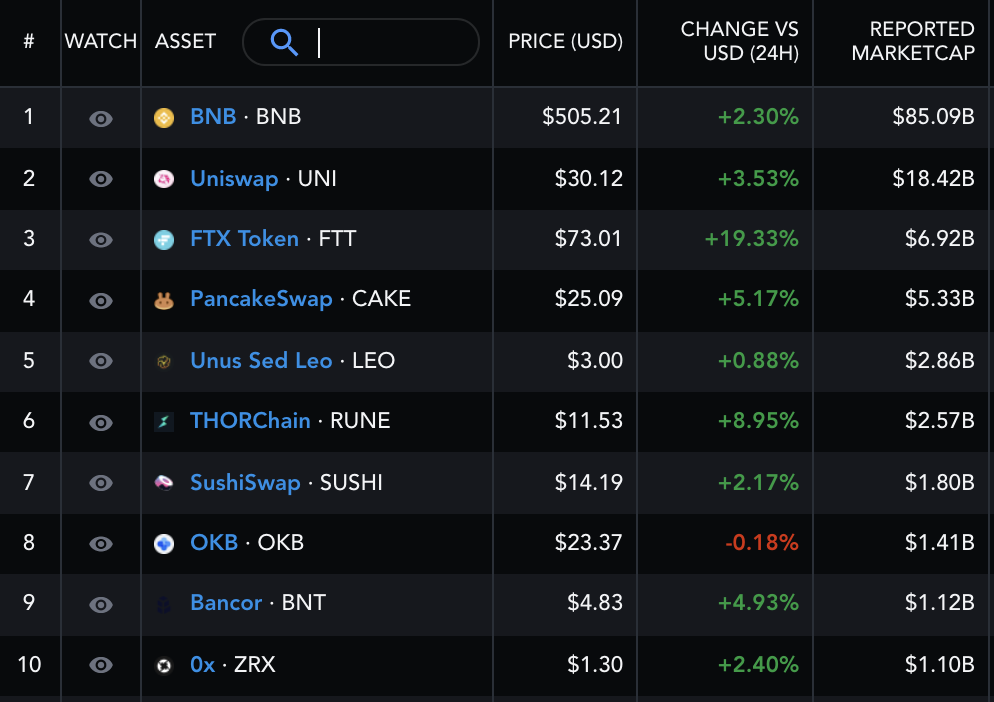
Task: Click the search magnifier icon
Action: click(284, 42)
